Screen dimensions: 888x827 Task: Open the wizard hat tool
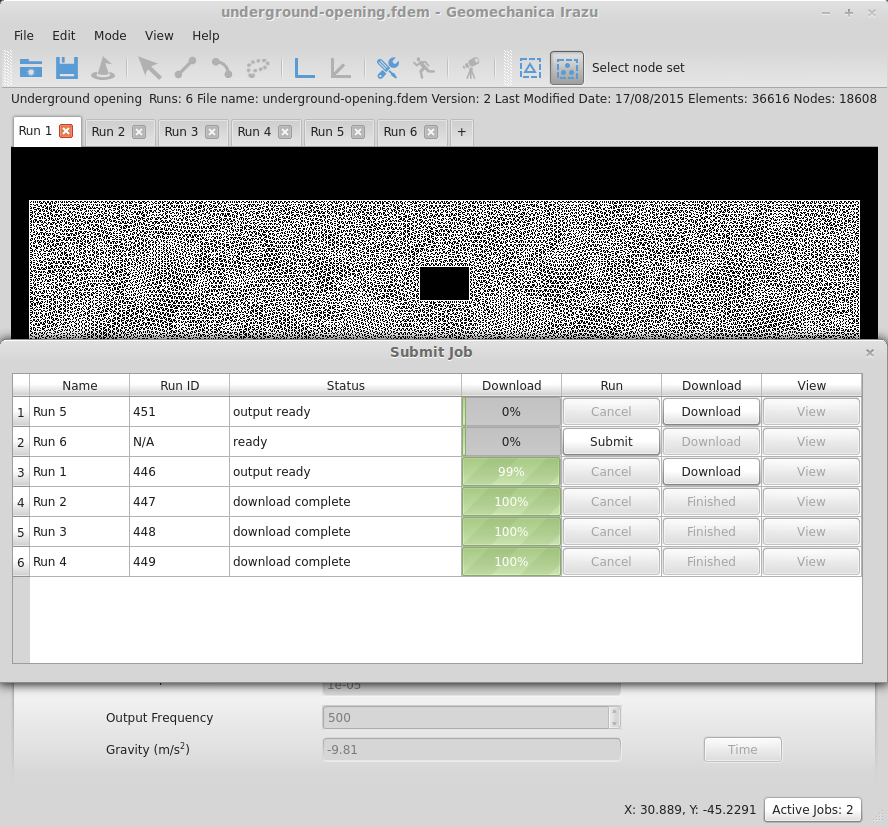pos(103,68)
